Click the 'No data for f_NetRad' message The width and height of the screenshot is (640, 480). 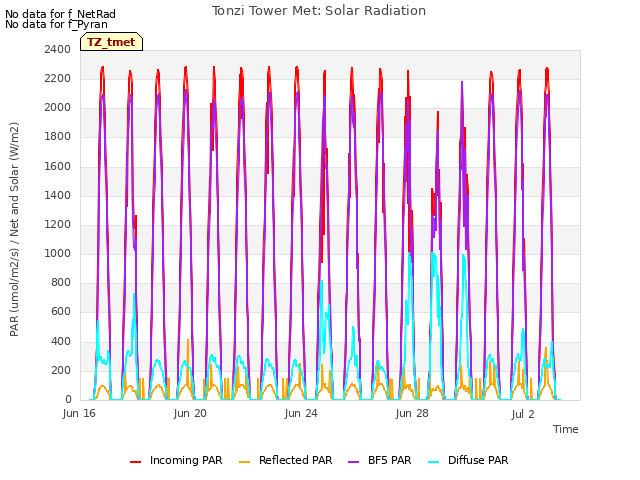pos(60,14)
